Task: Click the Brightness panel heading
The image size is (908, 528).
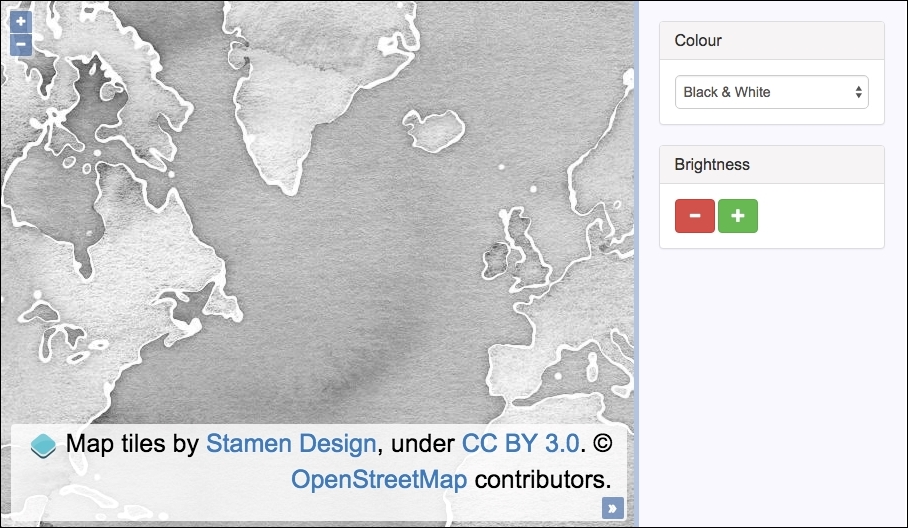Action: (x=771, y=164)
